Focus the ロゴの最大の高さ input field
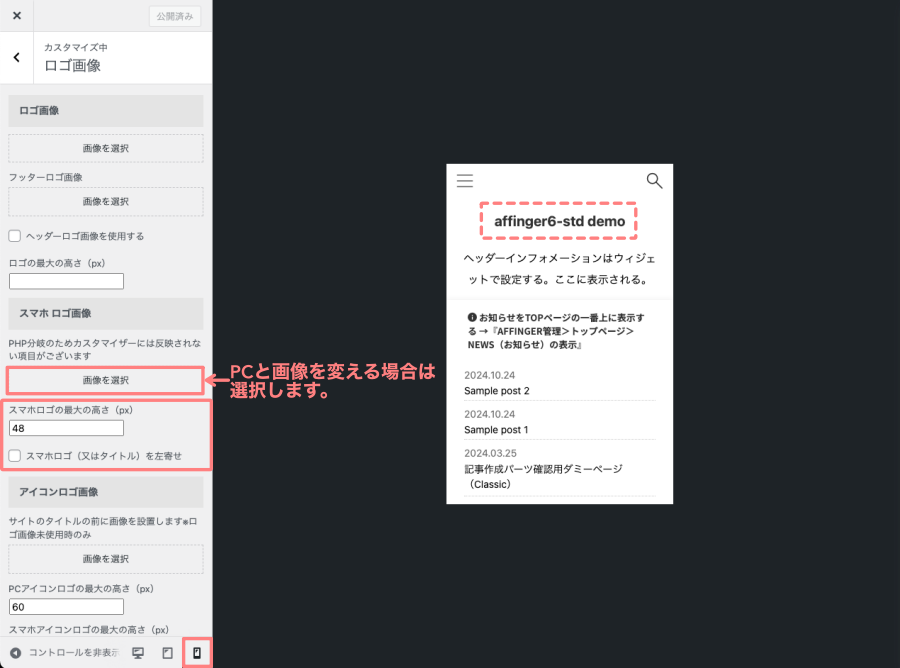The height and width of the screenshot is (668, 900). click(66, 281)
